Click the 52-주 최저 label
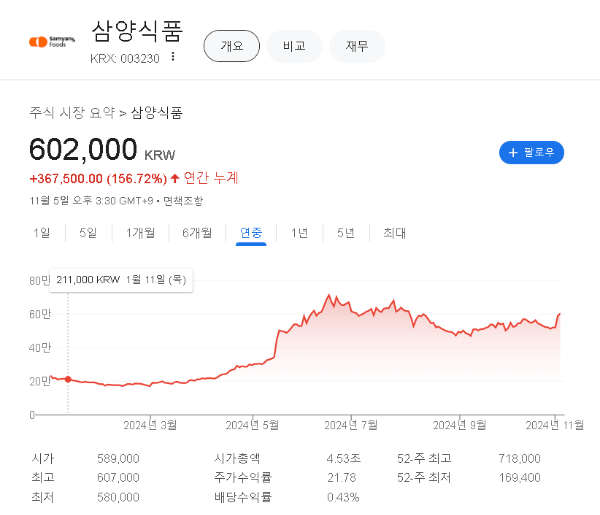Screen dimensions: 600x515 (x=424, y=478)
